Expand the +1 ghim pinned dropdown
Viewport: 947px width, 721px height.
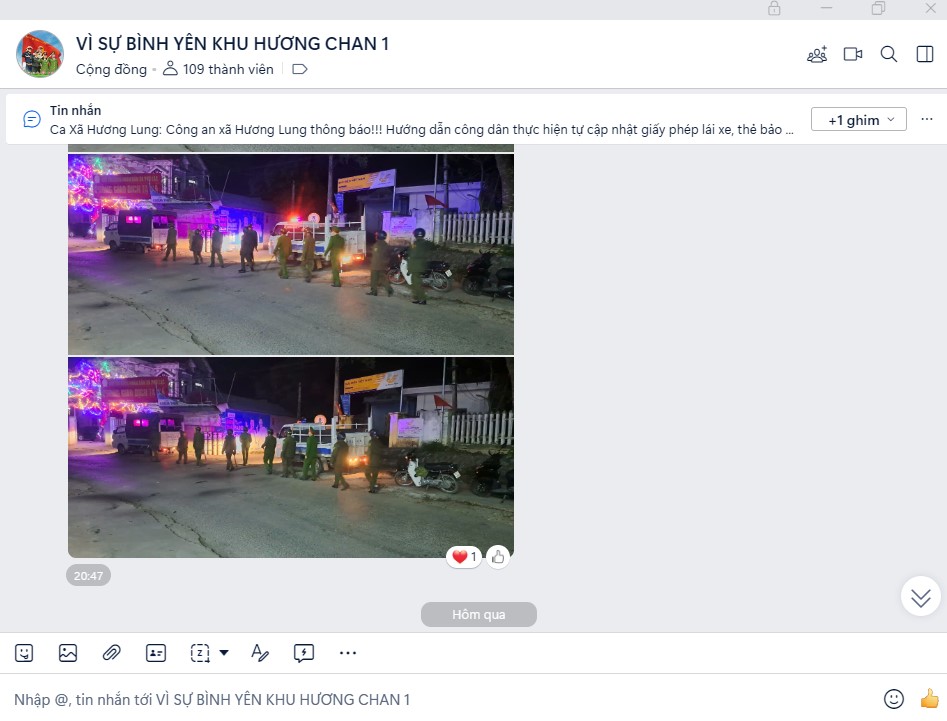[858, 120]
